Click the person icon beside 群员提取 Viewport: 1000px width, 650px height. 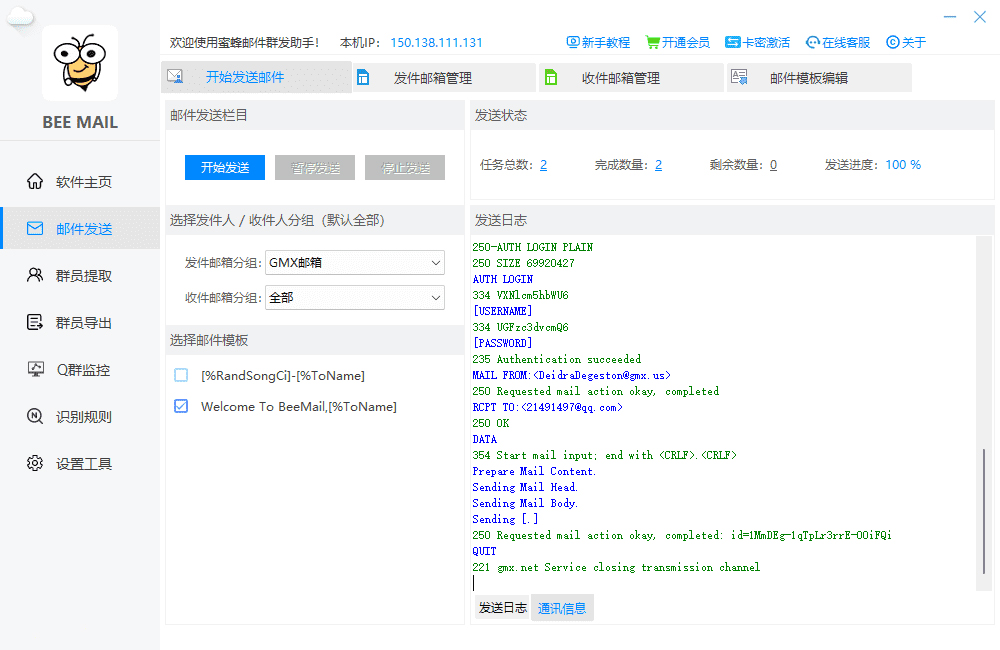pyautogui.click(x=35, y=275)
